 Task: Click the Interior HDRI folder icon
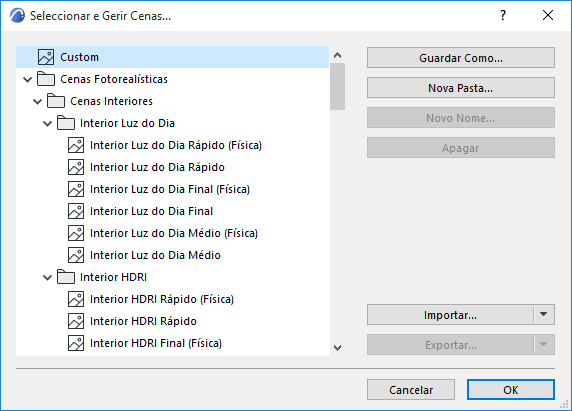(66, 277)
